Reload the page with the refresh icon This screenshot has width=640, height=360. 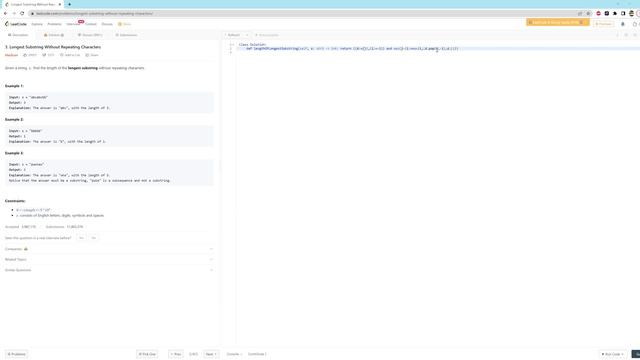point(22,13)
